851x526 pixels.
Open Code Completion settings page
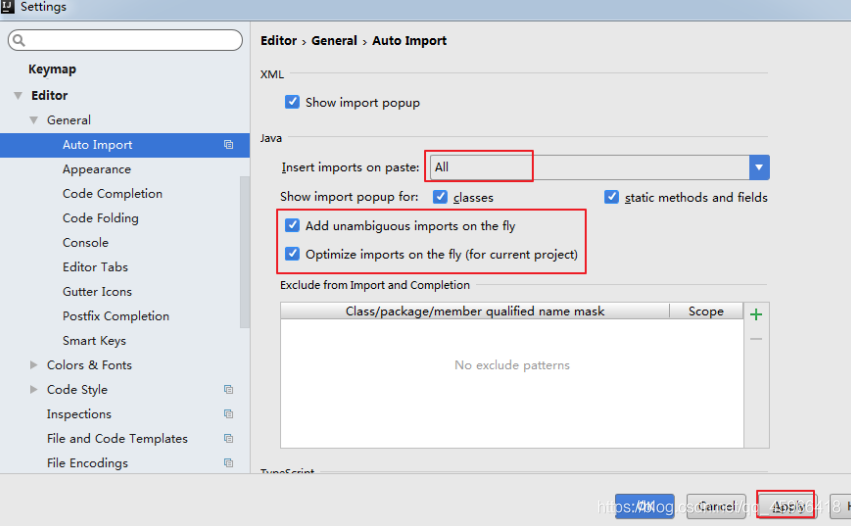click(x=112, y=194)
